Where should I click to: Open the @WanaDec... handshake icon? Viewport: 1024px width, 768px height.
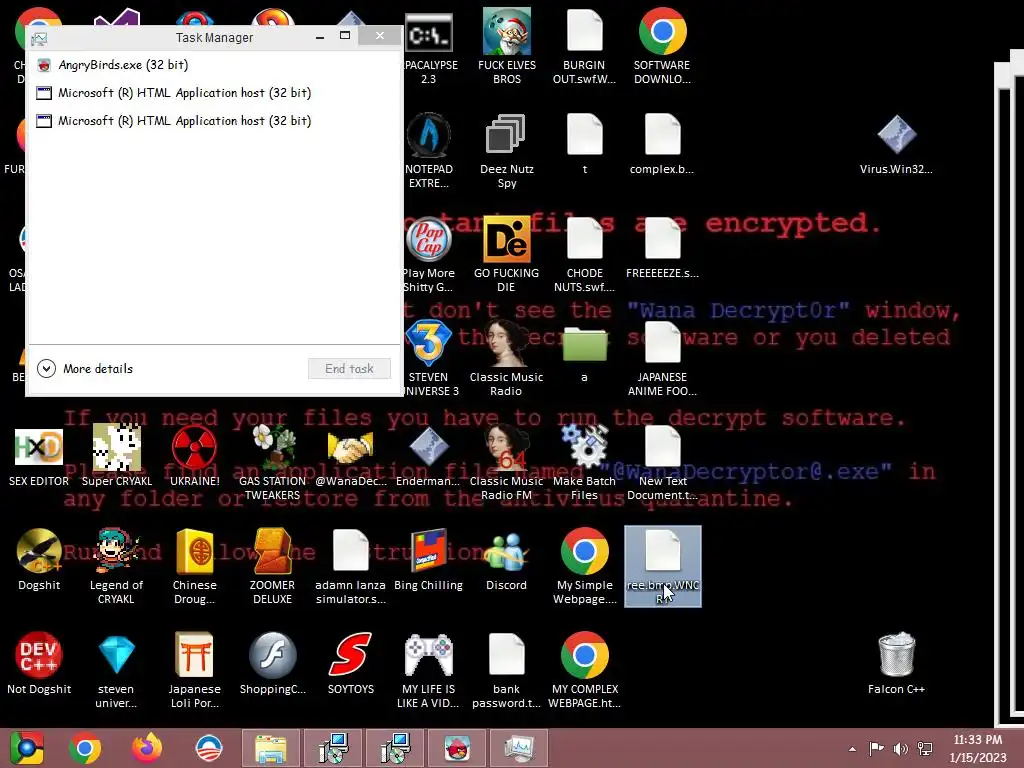pos(351,457)
